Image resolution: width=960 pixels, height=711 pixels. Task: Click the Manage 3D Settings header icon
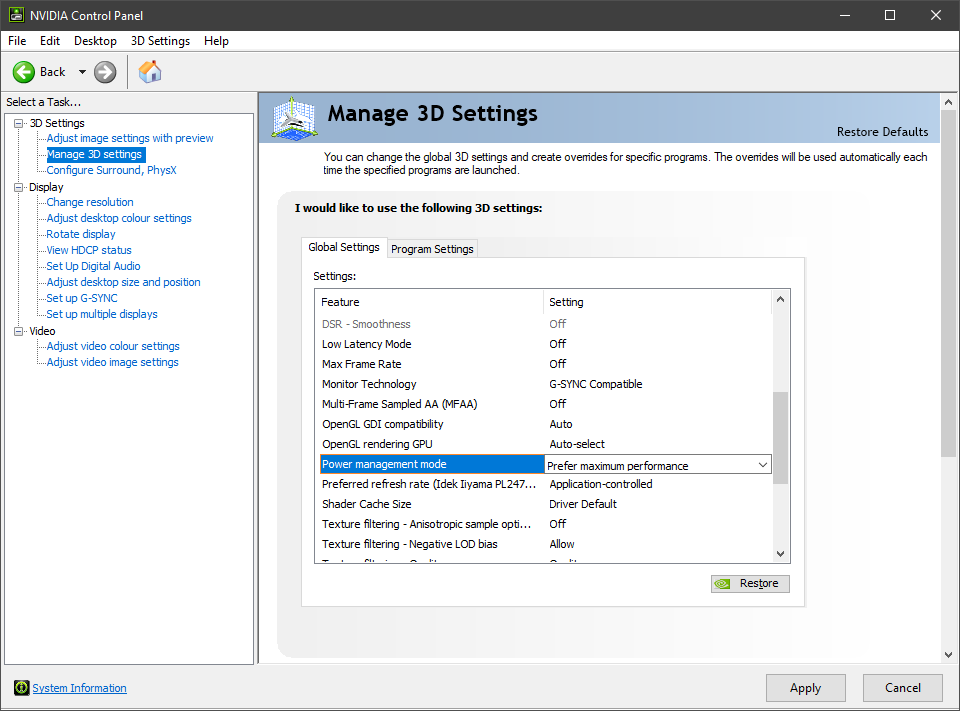coord(294,118)
